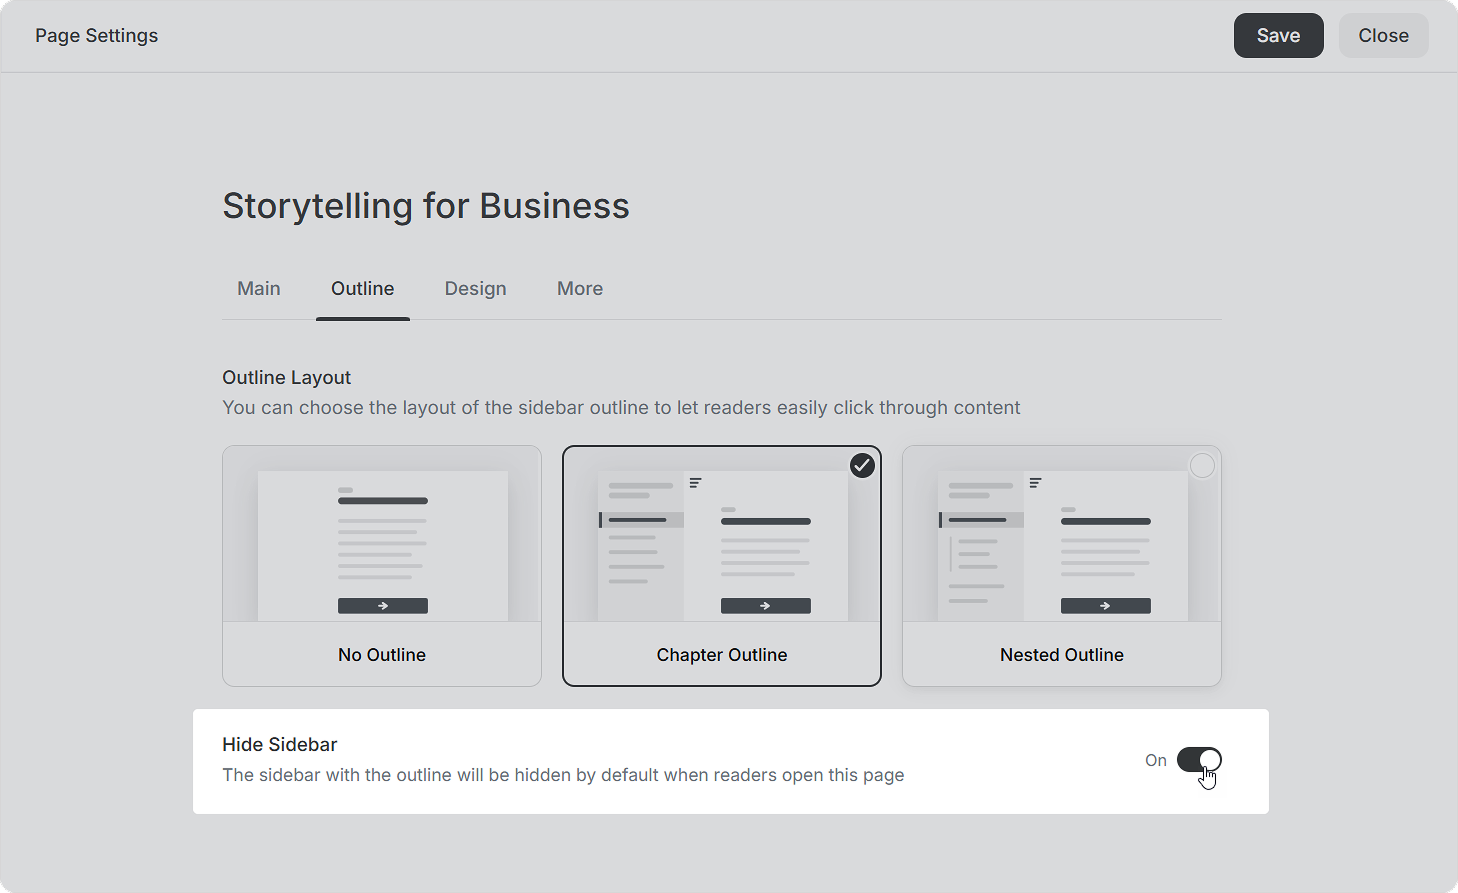Click the 'Storytelling for Business' title
The image size is (1458, 893).
pos(426,206)
